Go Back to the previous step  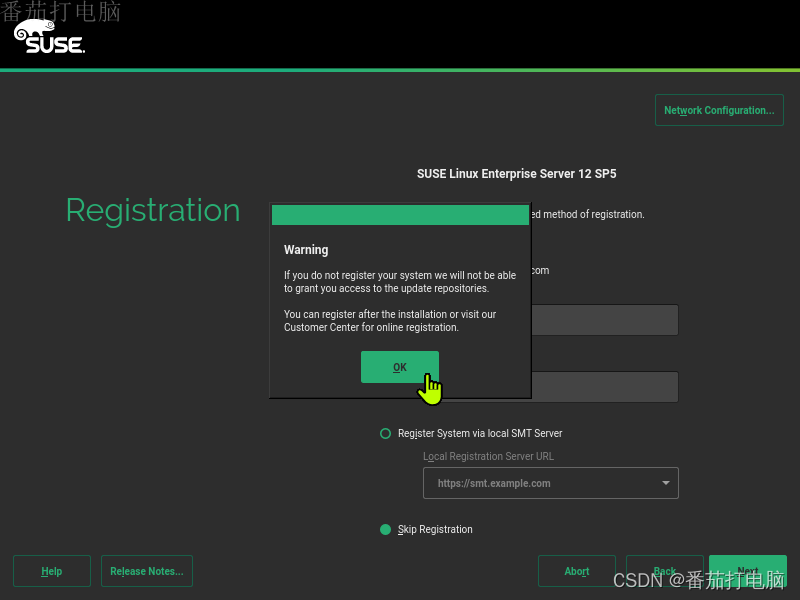coord(664,571)
